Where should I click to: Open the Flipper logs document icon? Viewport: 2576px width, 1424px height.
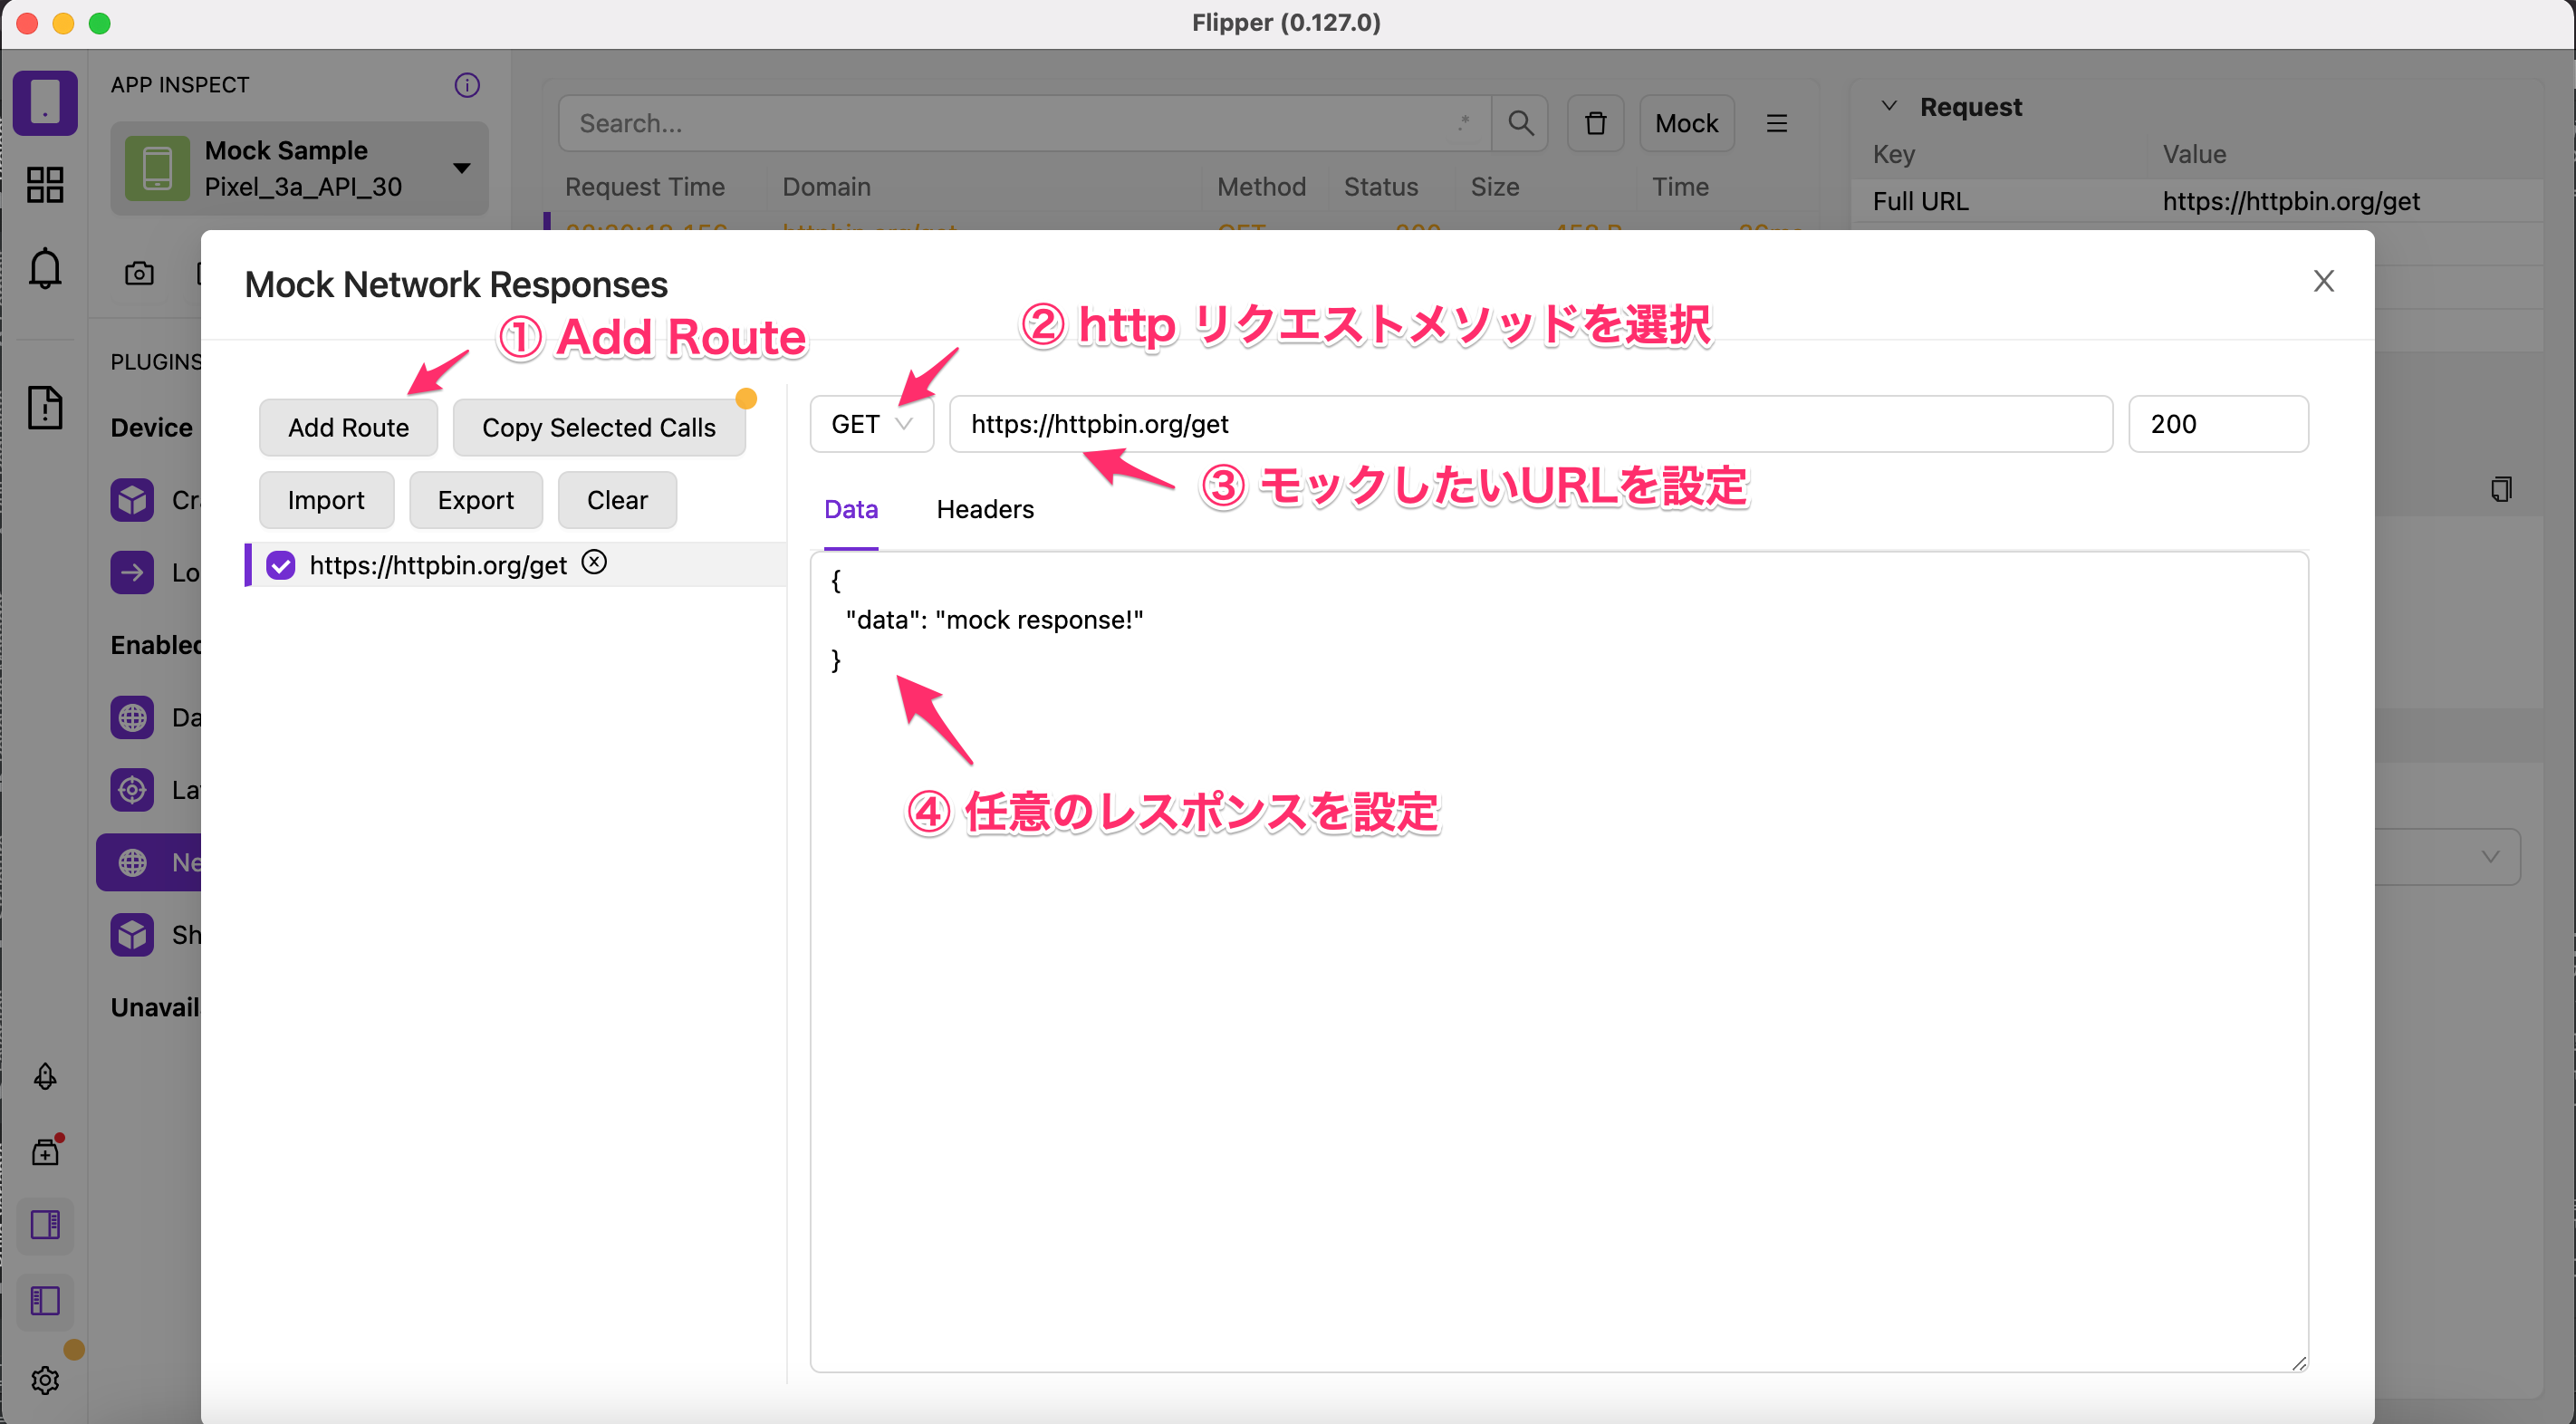(45, 407)
